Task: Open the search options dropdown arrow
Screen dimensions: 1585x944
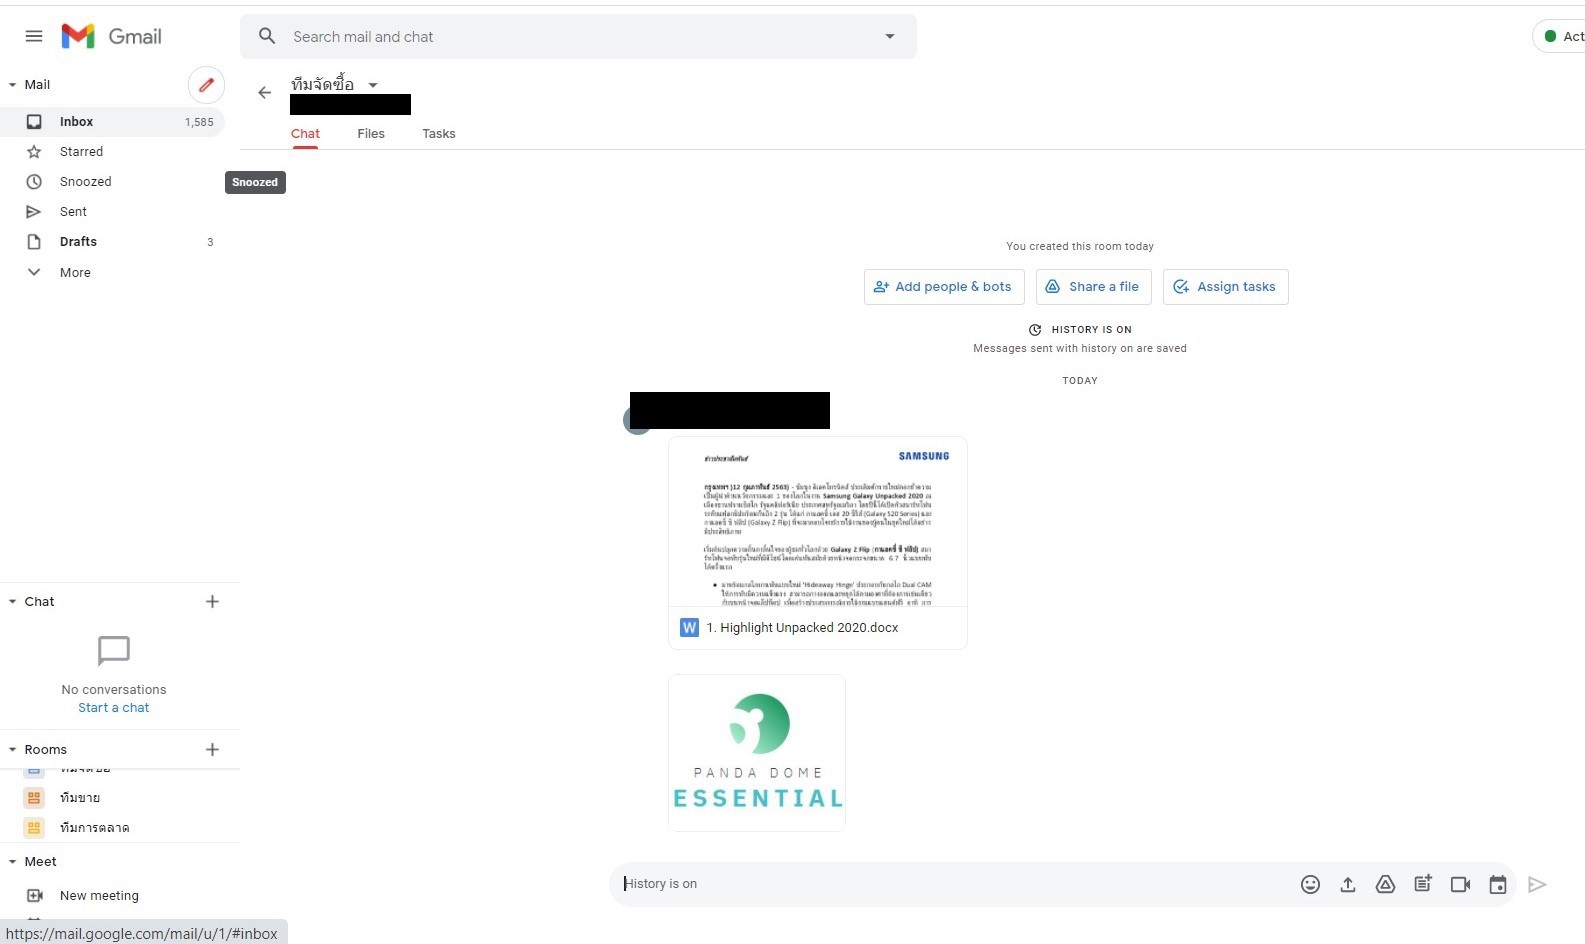Action: (x=890, y=37)
